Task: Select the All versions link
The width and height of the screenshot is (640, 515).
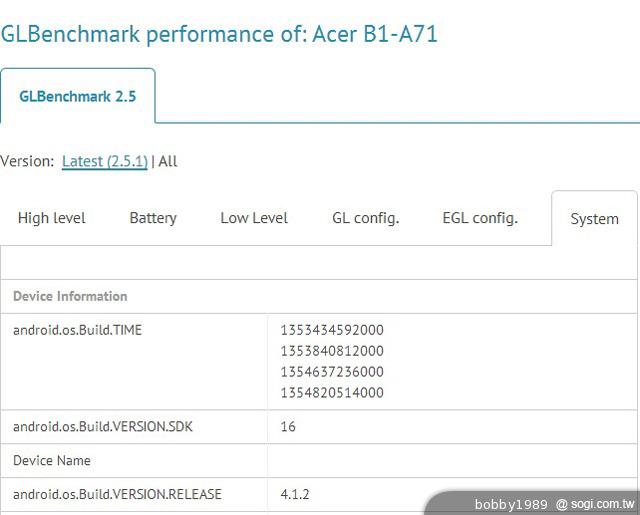Action: click(x=168, y=161)
